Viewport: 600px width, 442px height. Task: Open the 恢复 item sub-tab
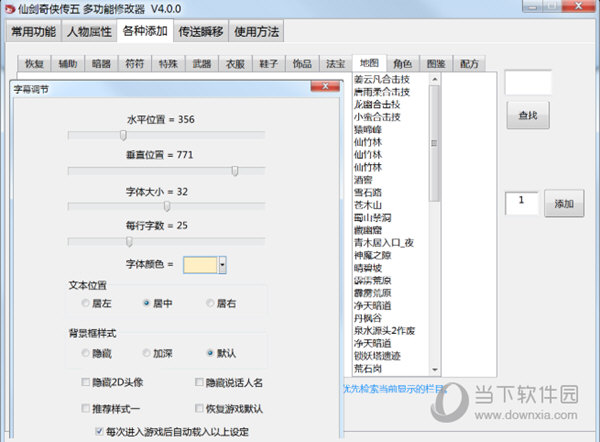tap(34, 64)
